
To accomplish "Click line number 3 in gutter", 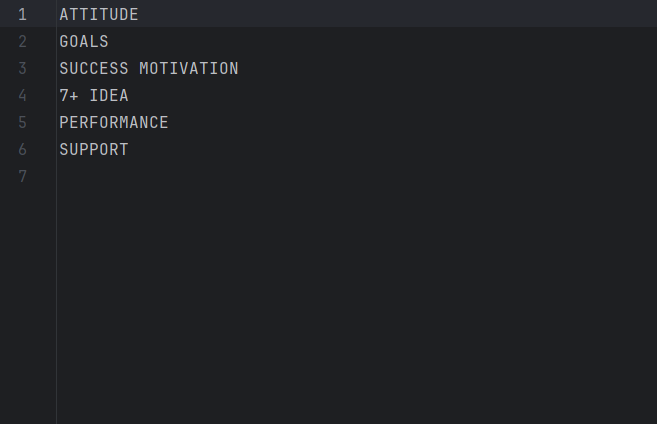I will point(23,68).
